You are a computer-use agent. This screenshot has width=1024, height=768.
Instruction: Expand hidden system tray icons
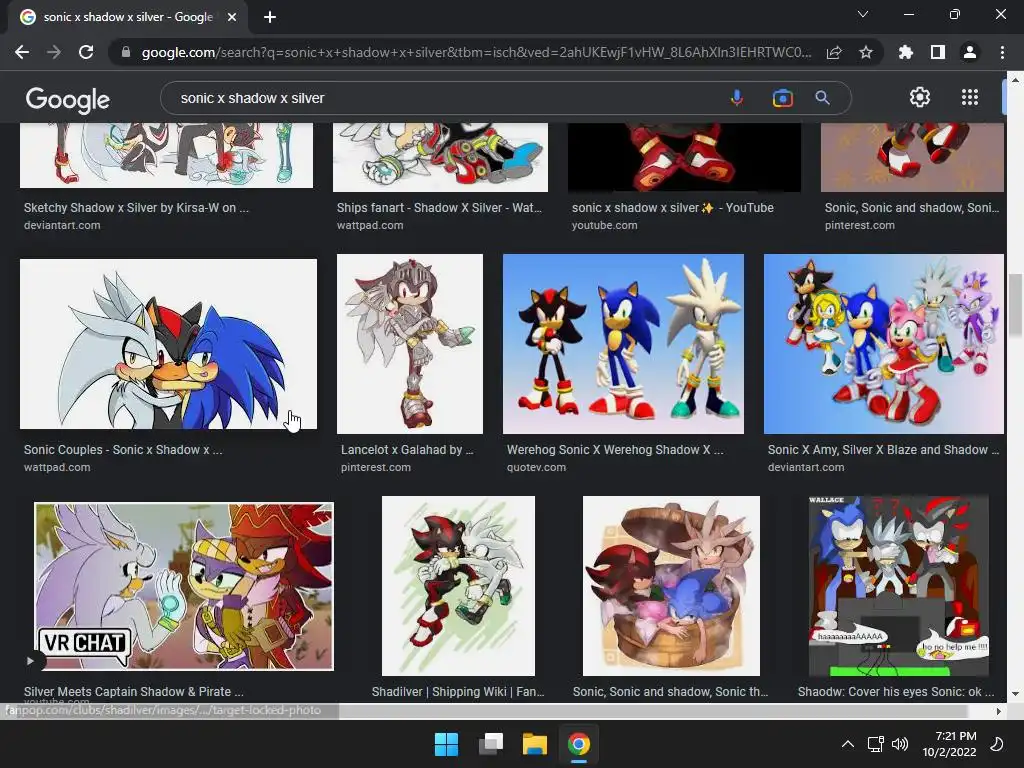848,744
